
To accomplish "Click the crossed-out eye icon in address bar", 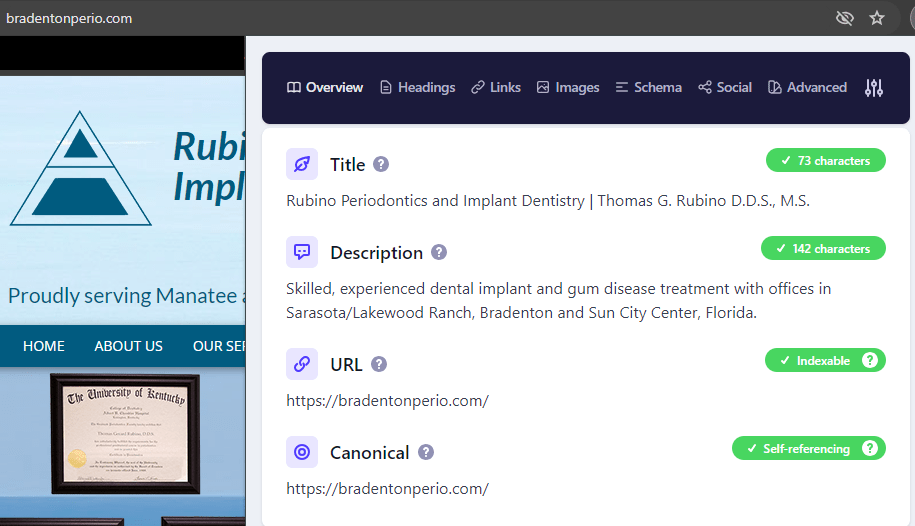I will point(844,18).
